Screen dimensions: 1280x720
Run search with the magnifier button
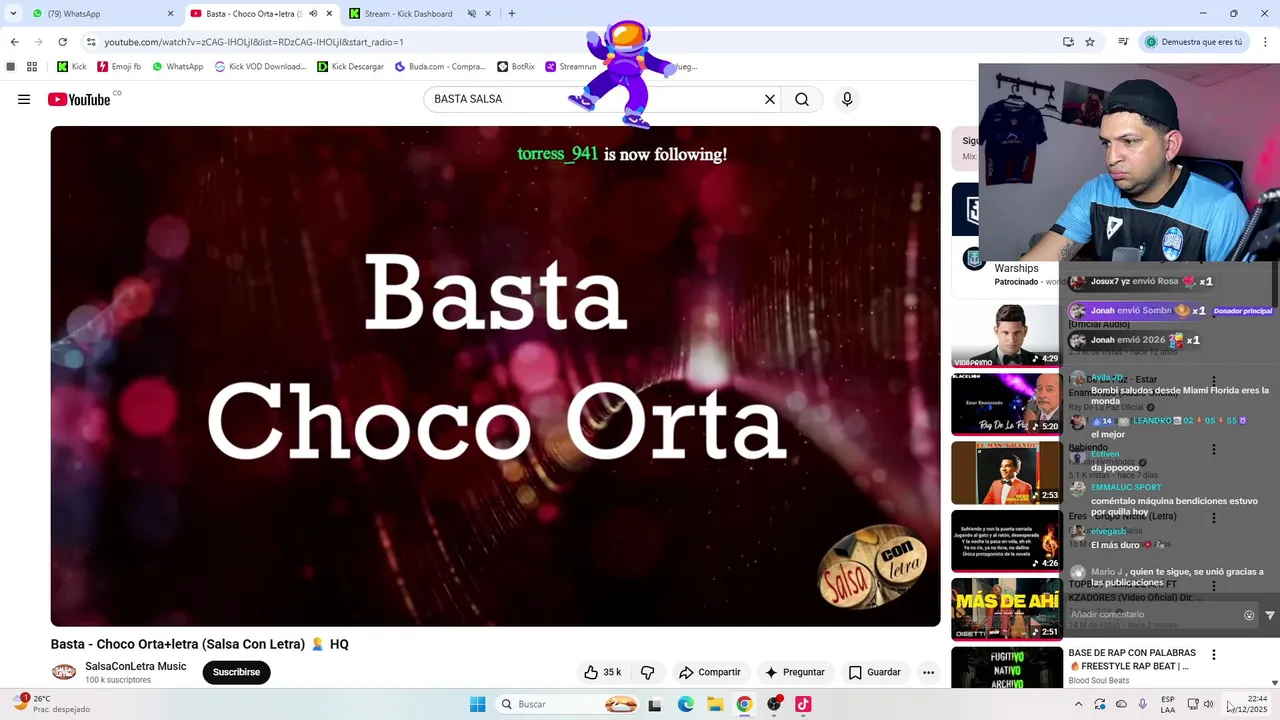coord(802,99)
